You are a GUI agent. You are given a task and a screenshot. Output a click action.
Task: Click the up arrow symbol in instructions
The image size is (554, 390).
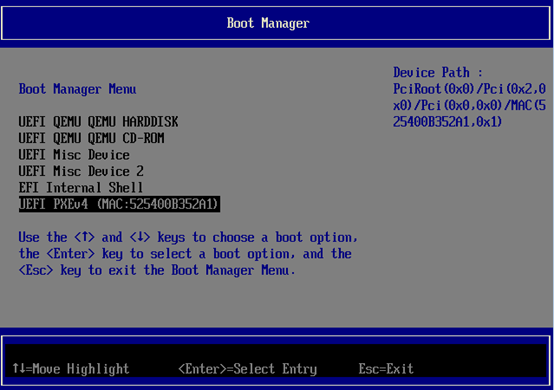[84, 237]
